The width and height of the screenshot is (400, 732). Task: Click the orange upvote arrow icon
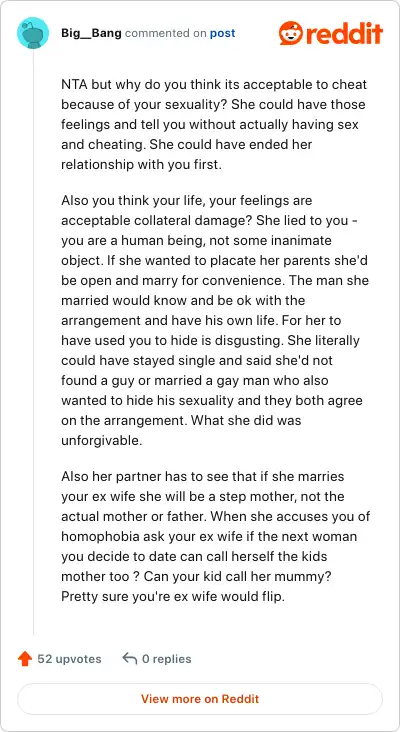(25, 659)
